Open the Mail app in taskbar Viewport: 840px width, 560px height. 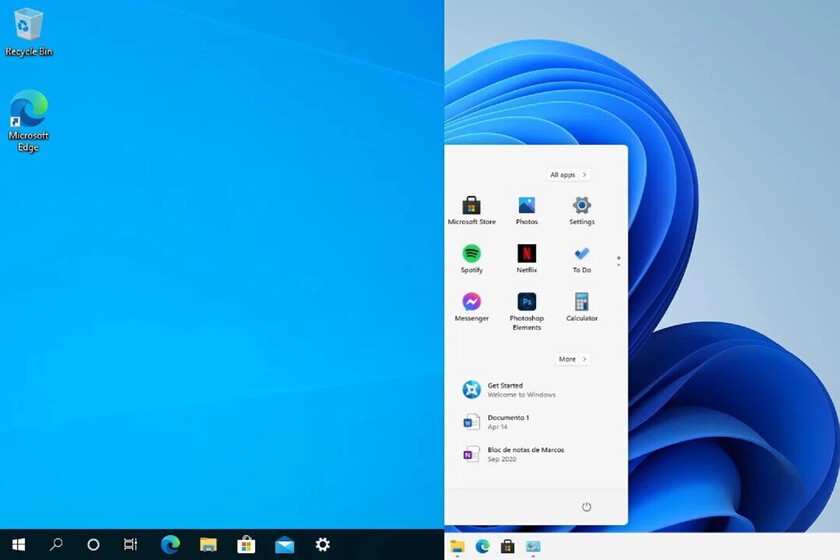285,545
